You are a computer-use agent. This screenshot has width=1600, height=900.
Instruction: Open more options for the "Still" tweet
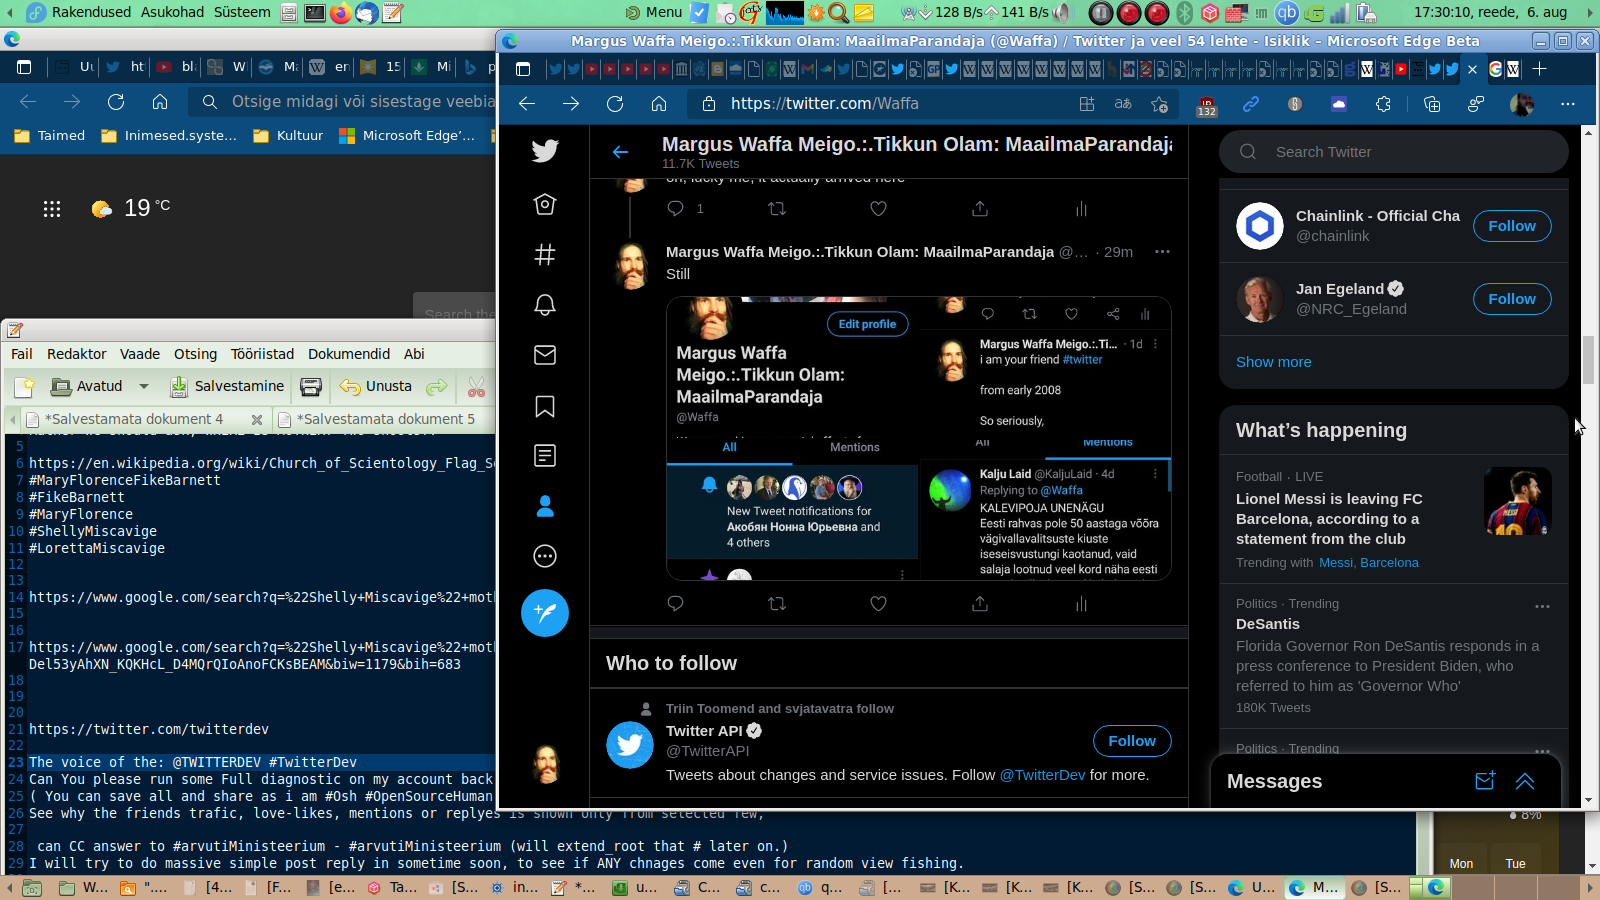[1162, 252]
